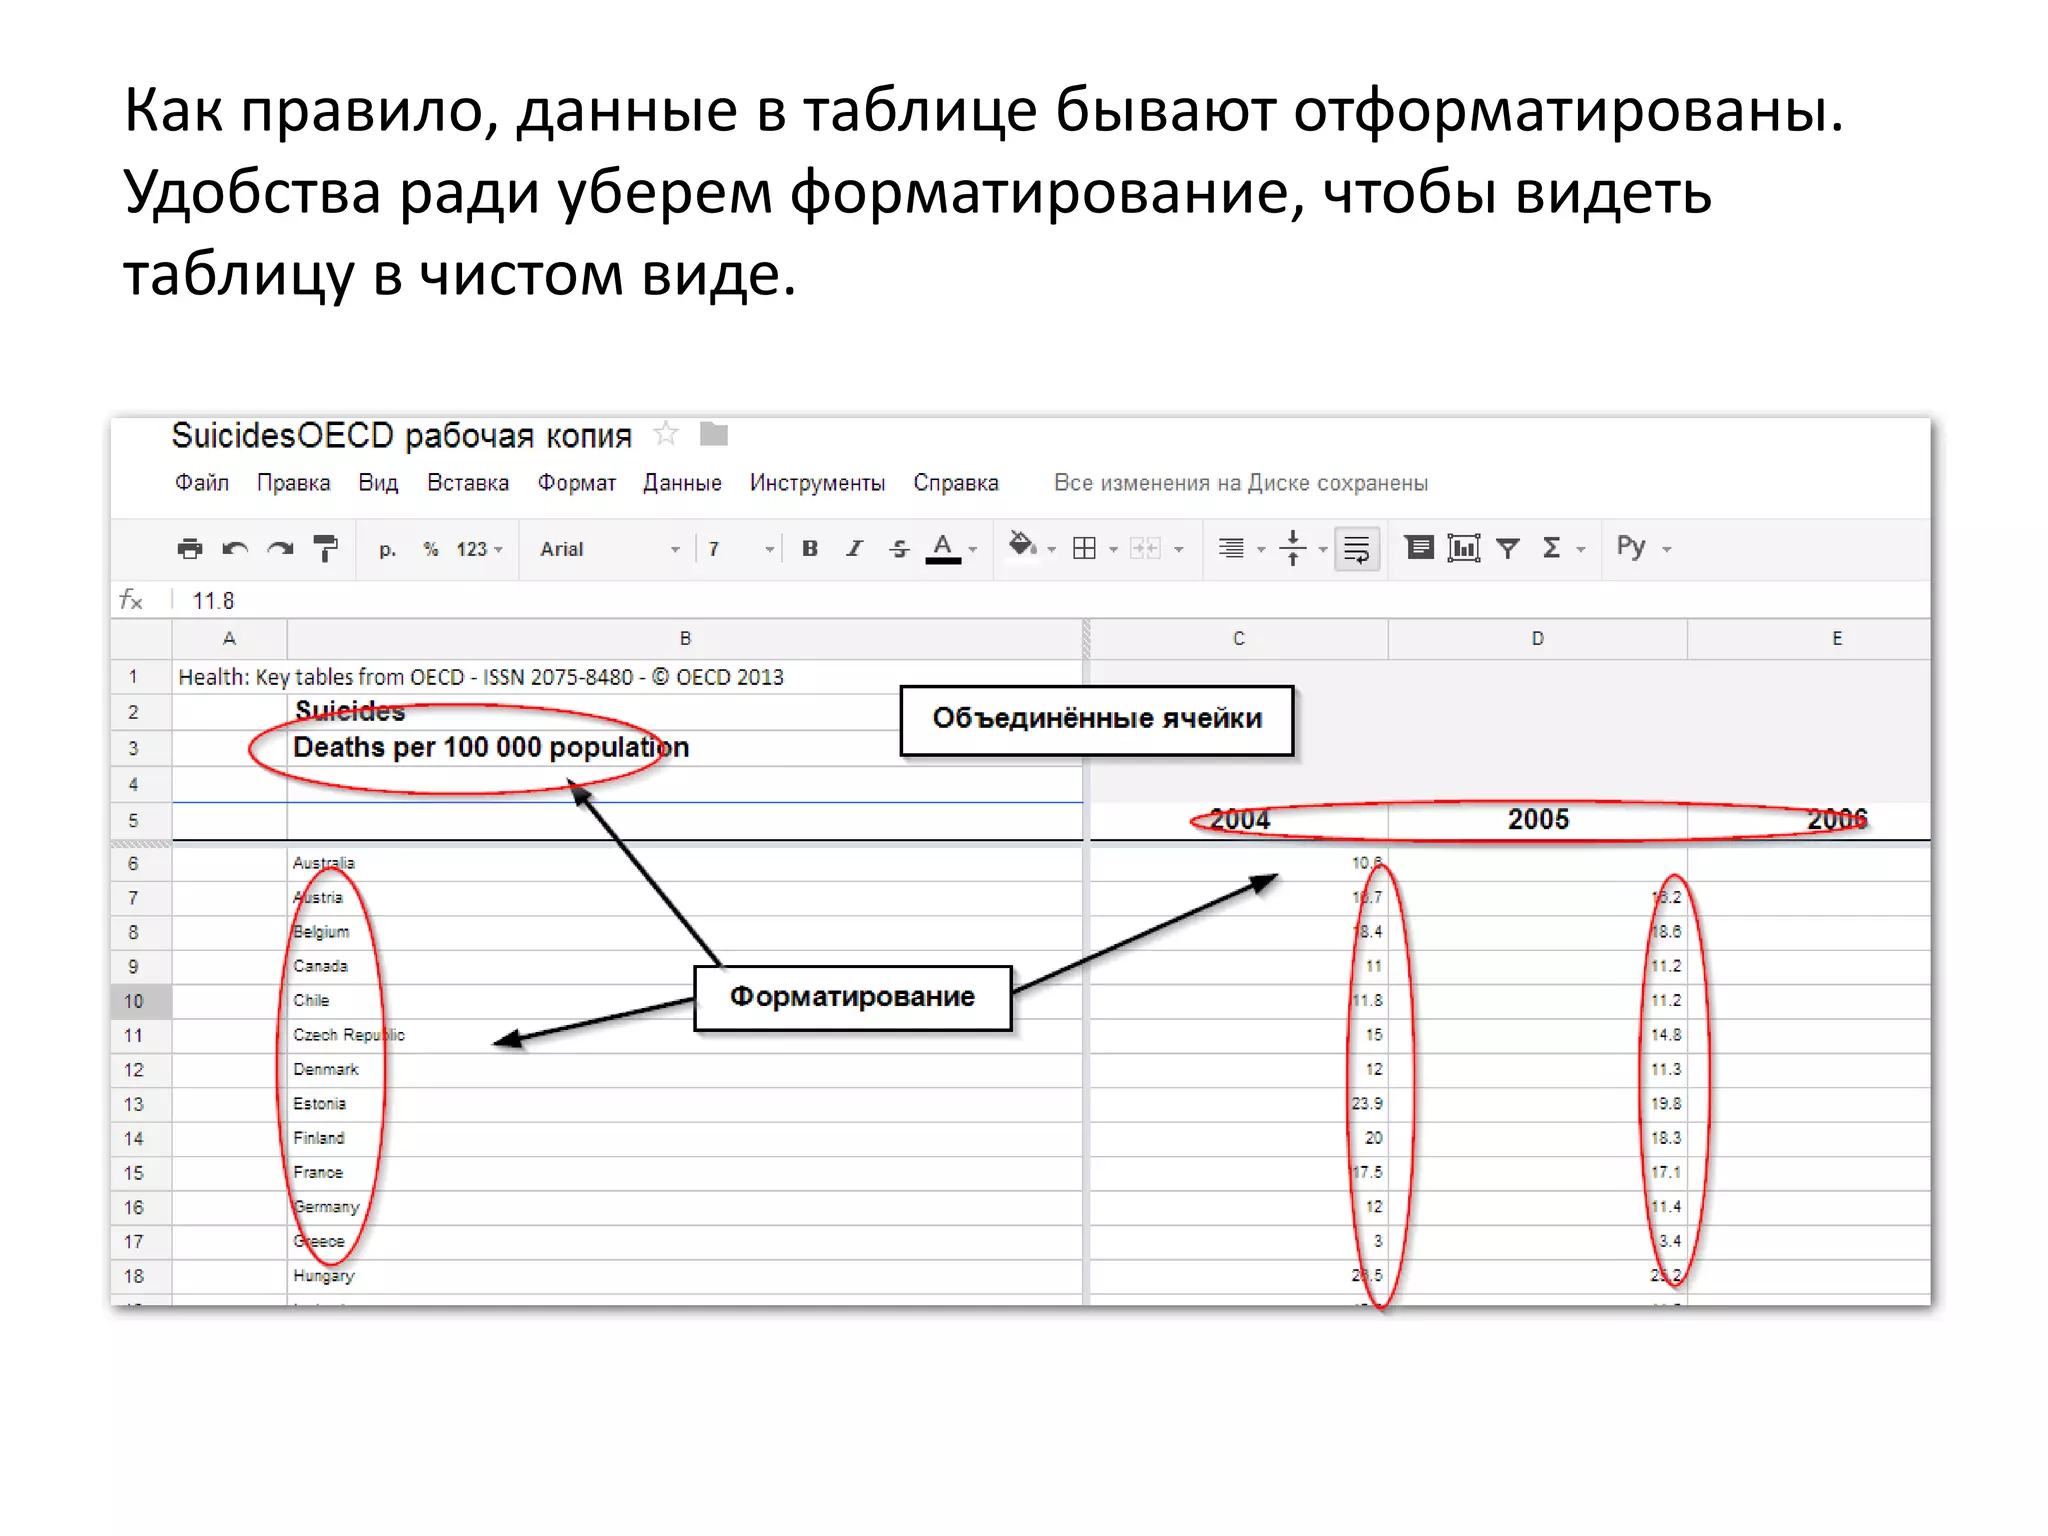Image resolution: width=2048 pixels, height=1536 pixels.
Task: Toggle italic formatting
Action: coord(854,548)
